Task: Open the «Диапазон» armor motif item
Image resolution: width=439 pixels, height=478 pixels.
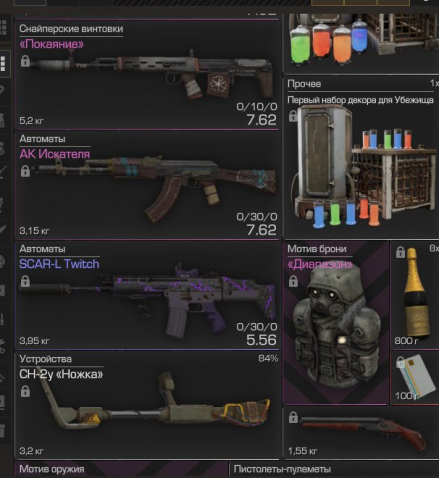Action: (336, 323)
